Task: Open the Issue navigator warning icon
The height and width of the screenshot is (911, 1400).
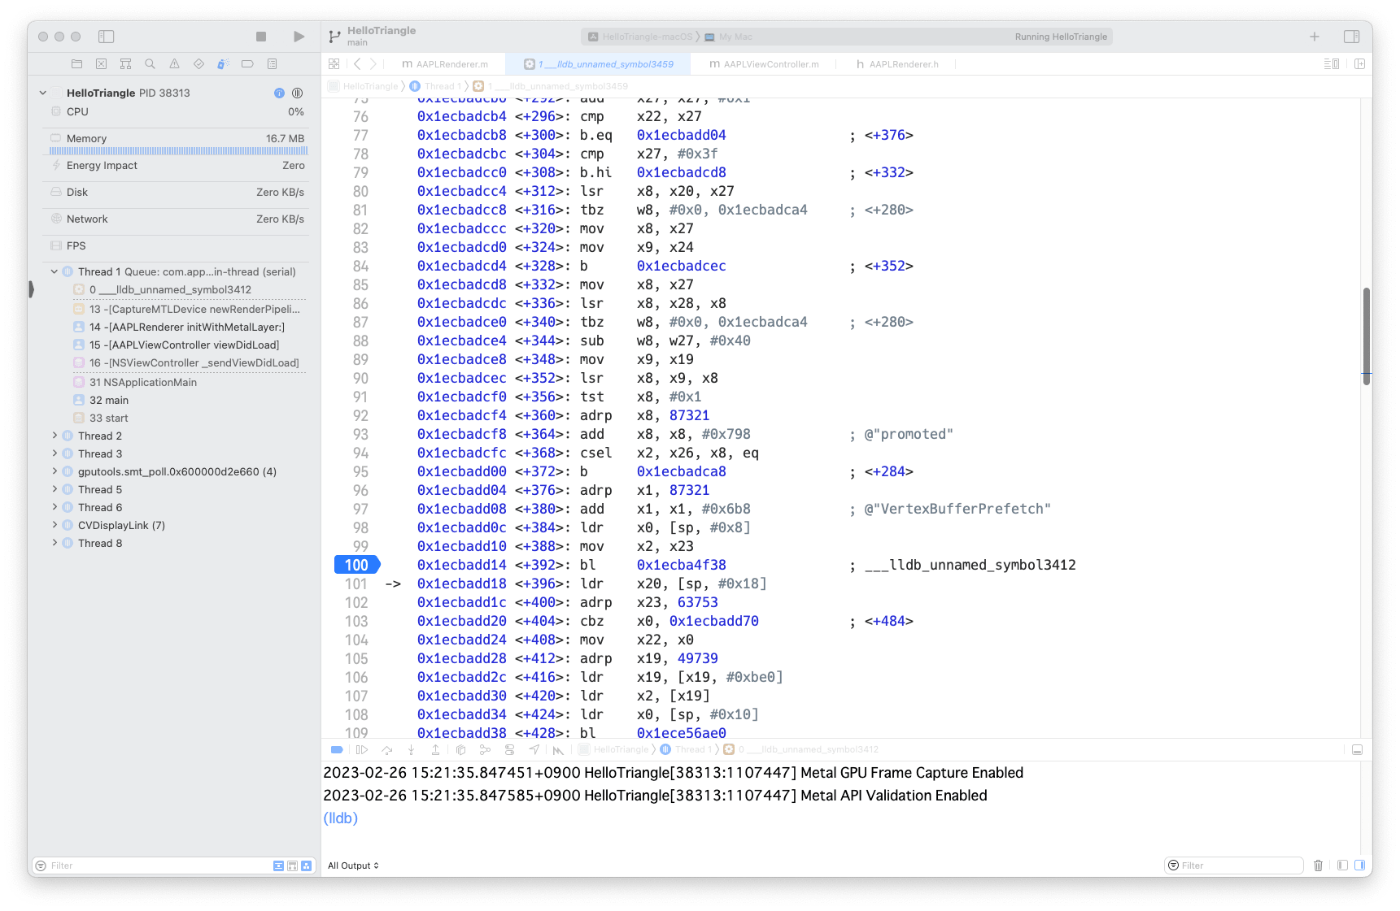Action: point(174,64)
